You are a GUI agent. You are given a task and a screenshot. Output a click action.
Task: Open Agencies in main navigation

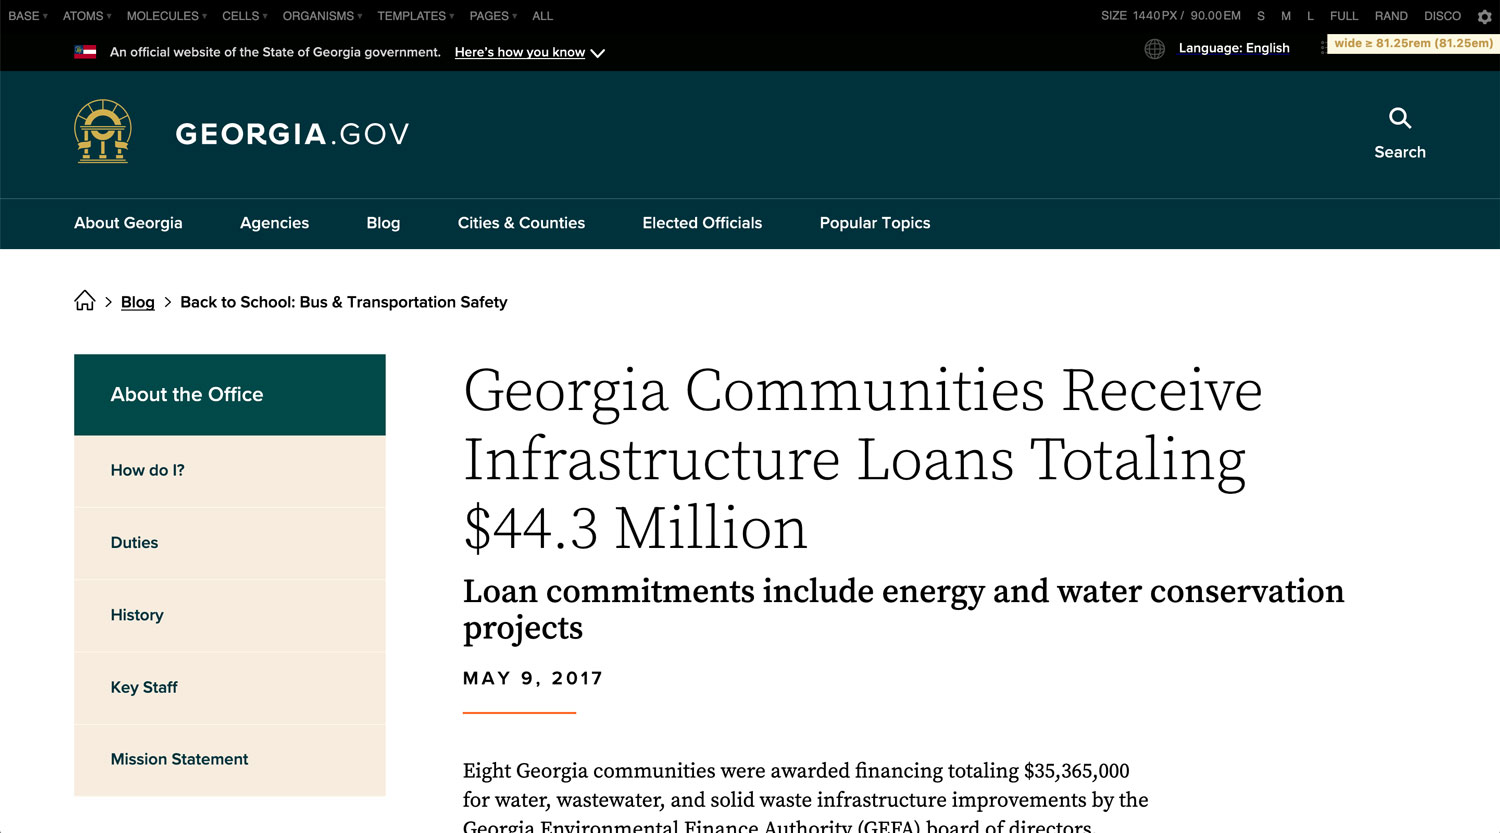274,223
